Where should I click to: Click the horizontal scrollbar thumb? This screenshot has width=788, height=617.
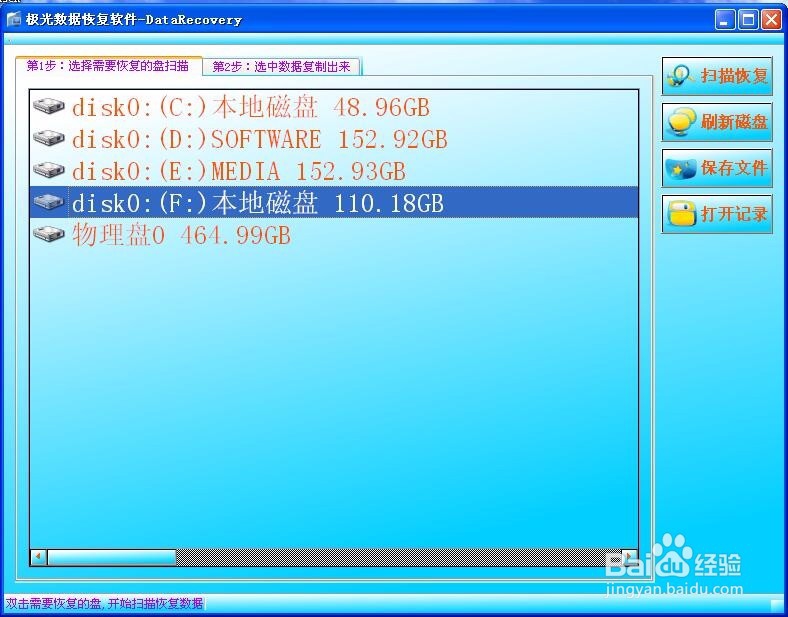click(111, 557)
